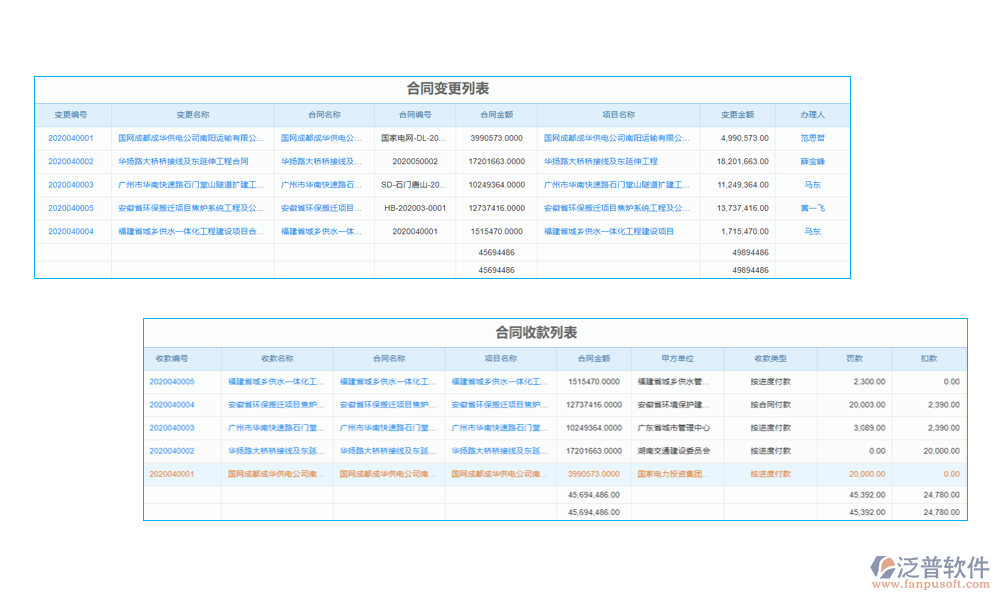The image size is (1000, 600).
Task: Click handler name 范思哲
Action: point(812,138)
